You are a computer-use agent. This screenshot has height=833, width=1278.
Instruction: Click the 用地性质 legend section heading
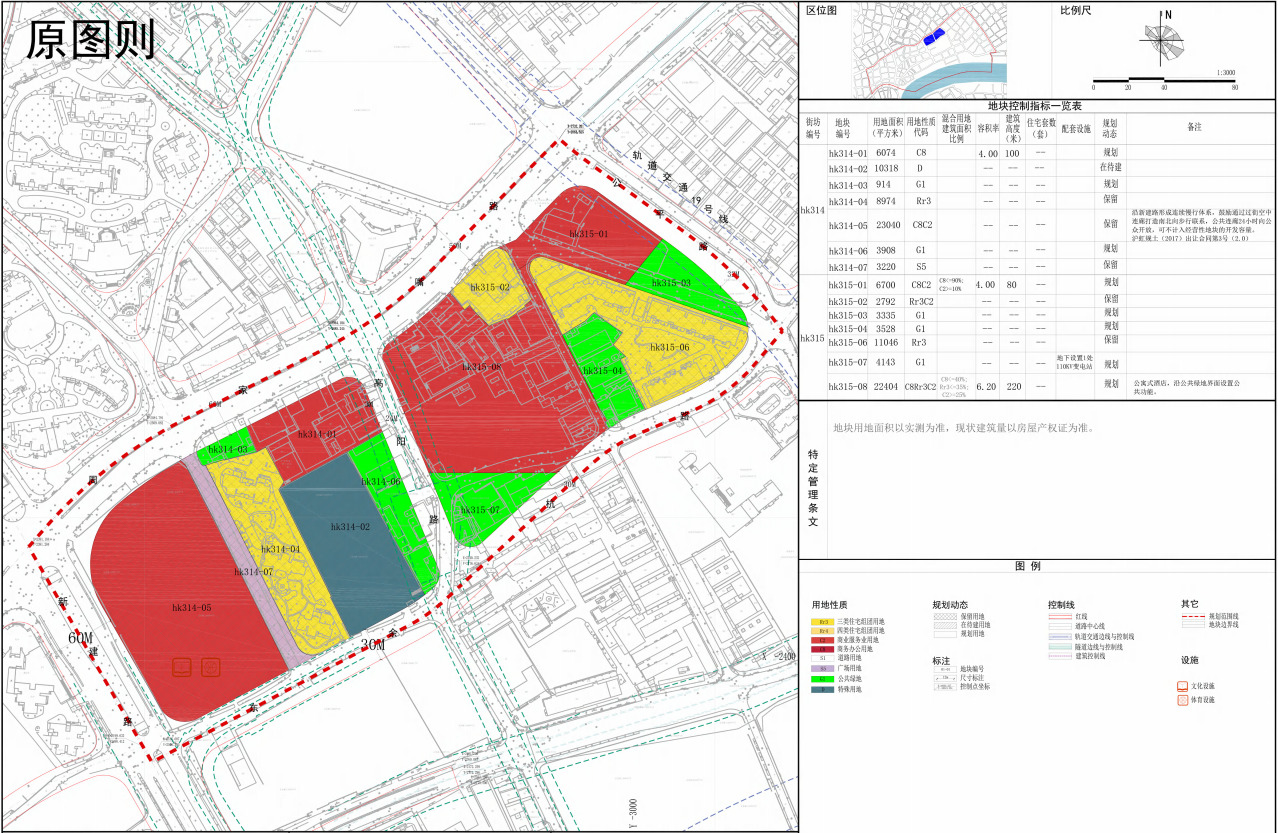click(x=829, y=605)
